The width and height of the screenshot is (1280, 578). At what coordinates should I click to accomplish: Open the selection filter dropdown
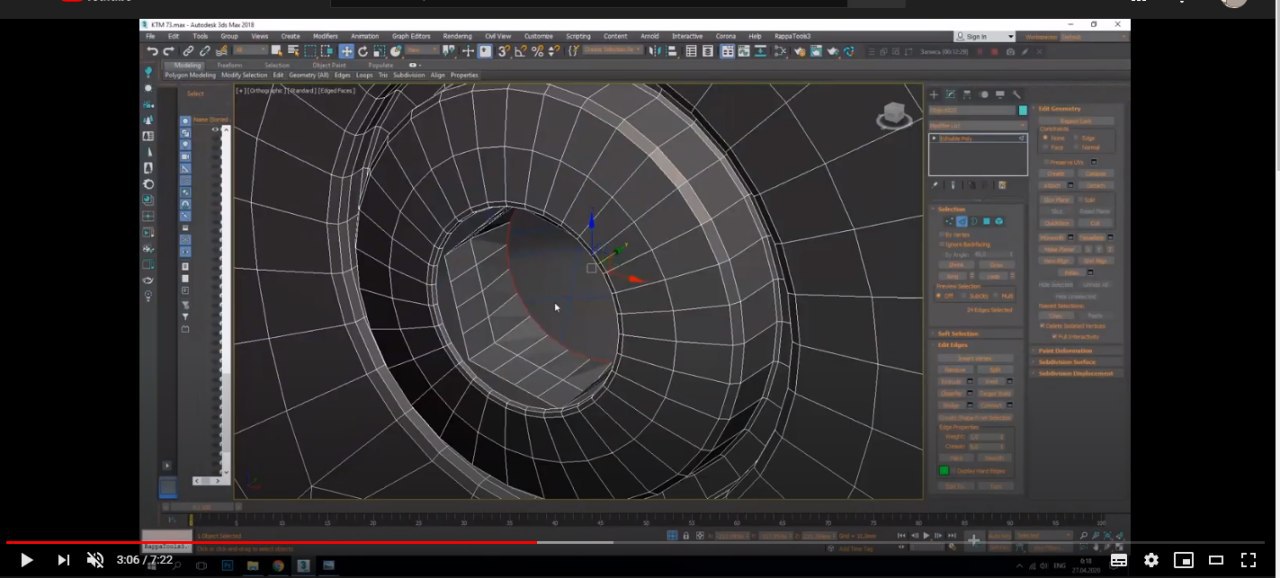(x=251, y=51)
